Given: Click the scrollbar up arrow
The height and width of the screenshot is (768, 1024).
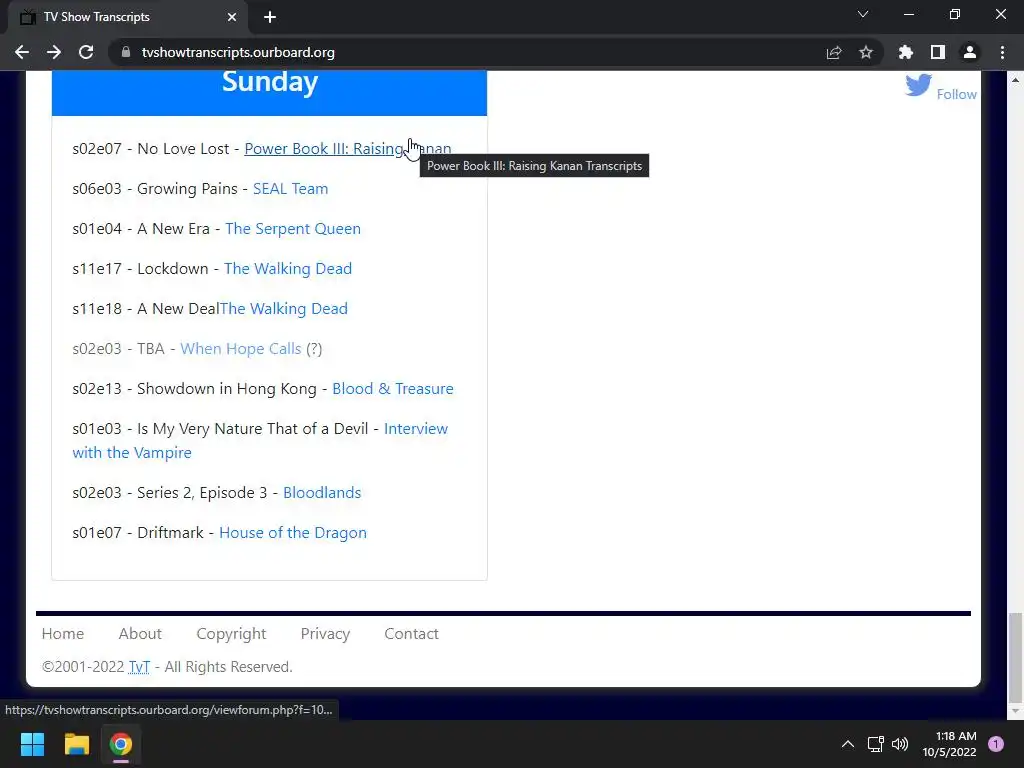Looking at the screenshot, I should 1015,80.
